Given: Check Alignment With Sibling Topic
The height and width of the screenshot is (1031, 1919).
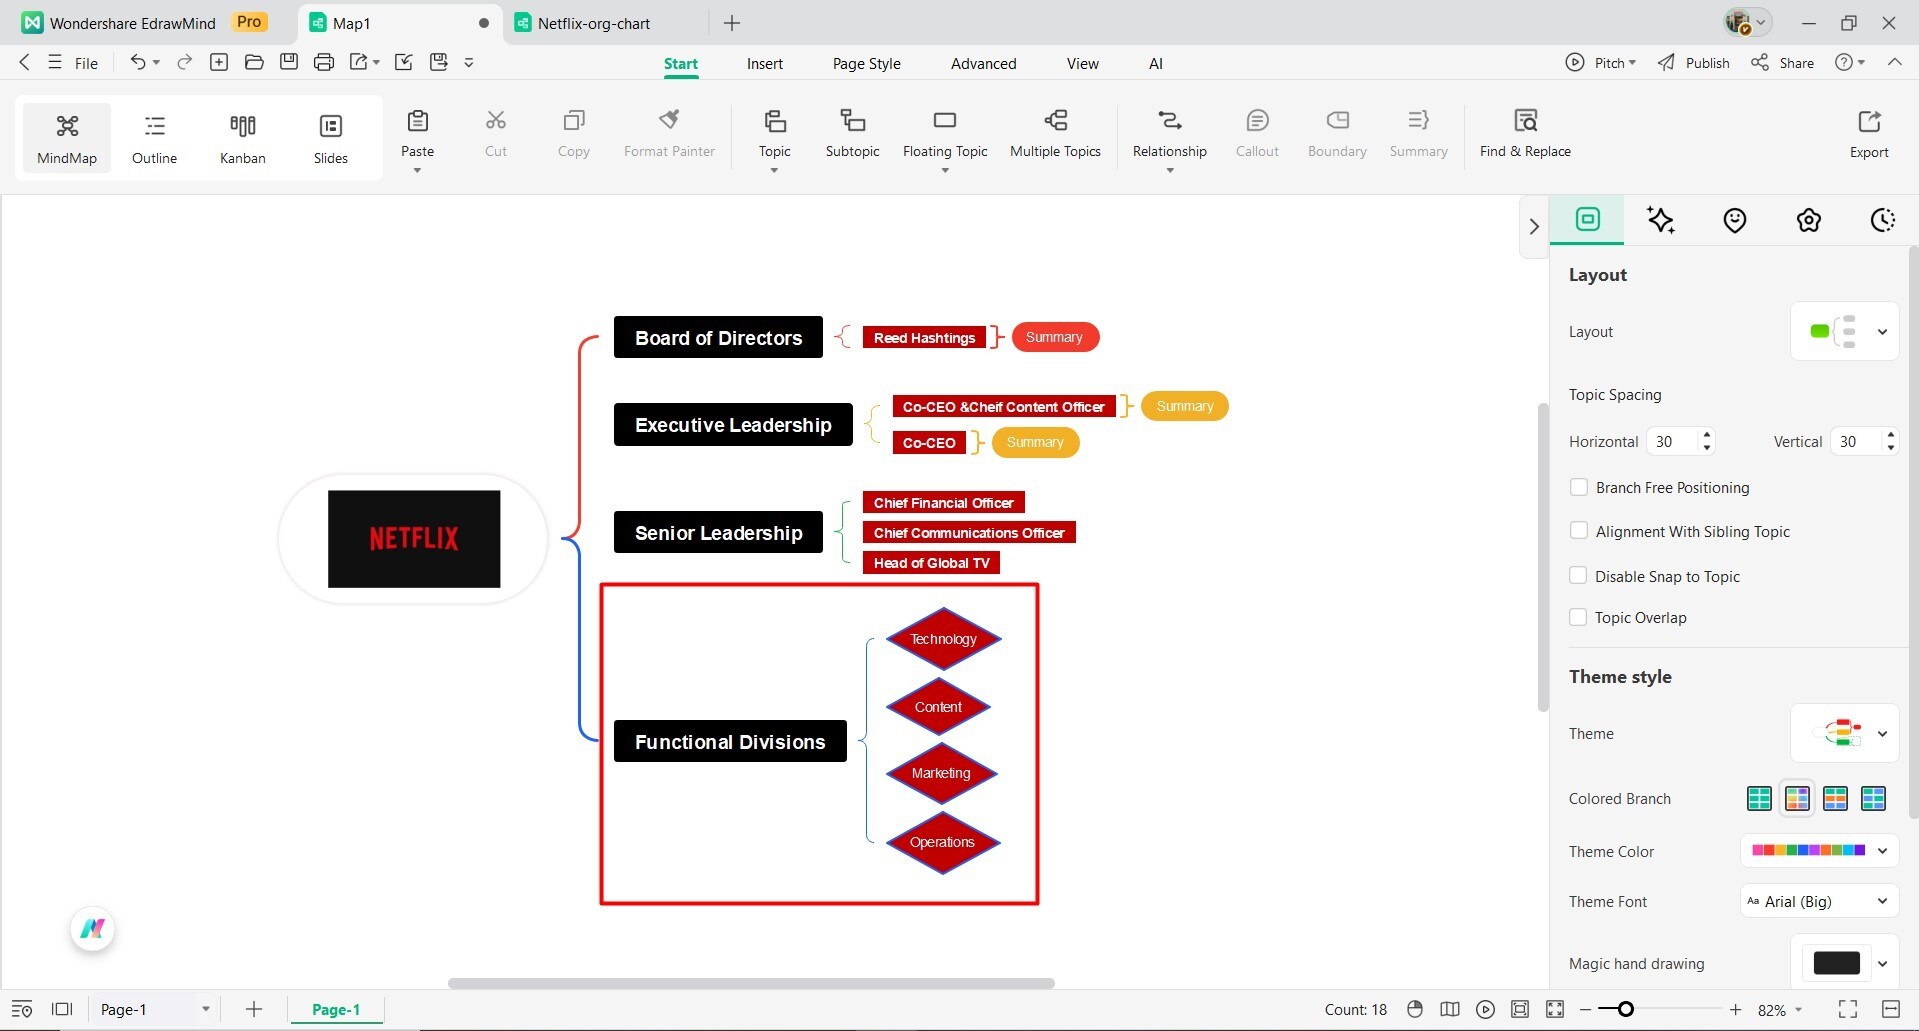Looking at the screenshot, I should (x=1579, y=531).
